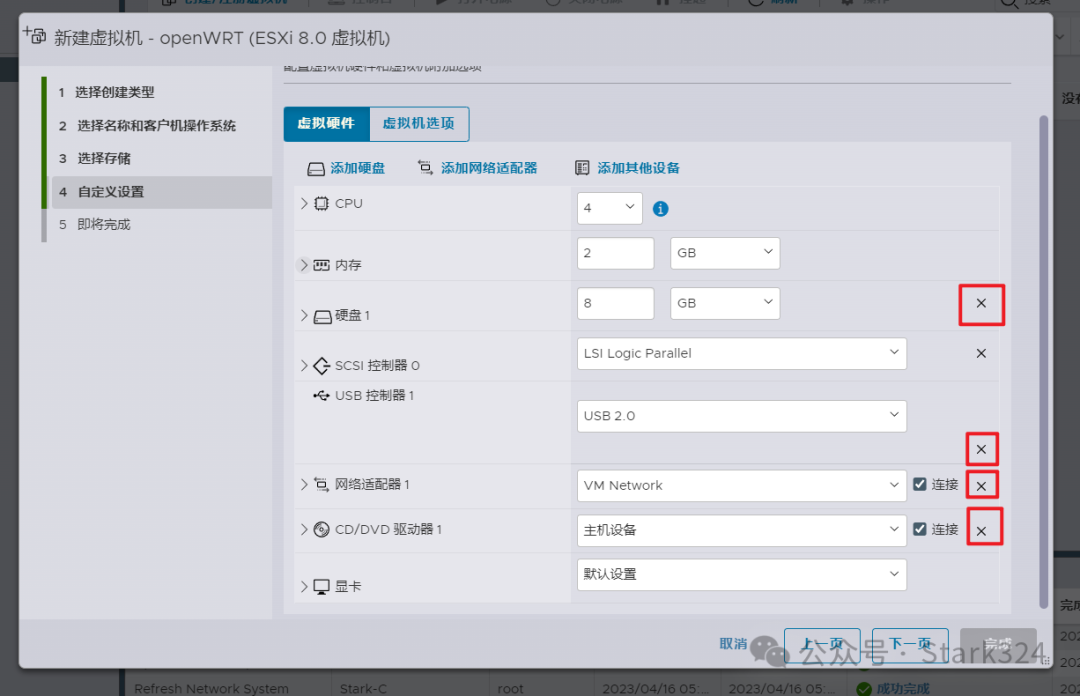
Task: Click the 添加其他设备 device icon
Action: pyautogui.click(x=584, y=168)
